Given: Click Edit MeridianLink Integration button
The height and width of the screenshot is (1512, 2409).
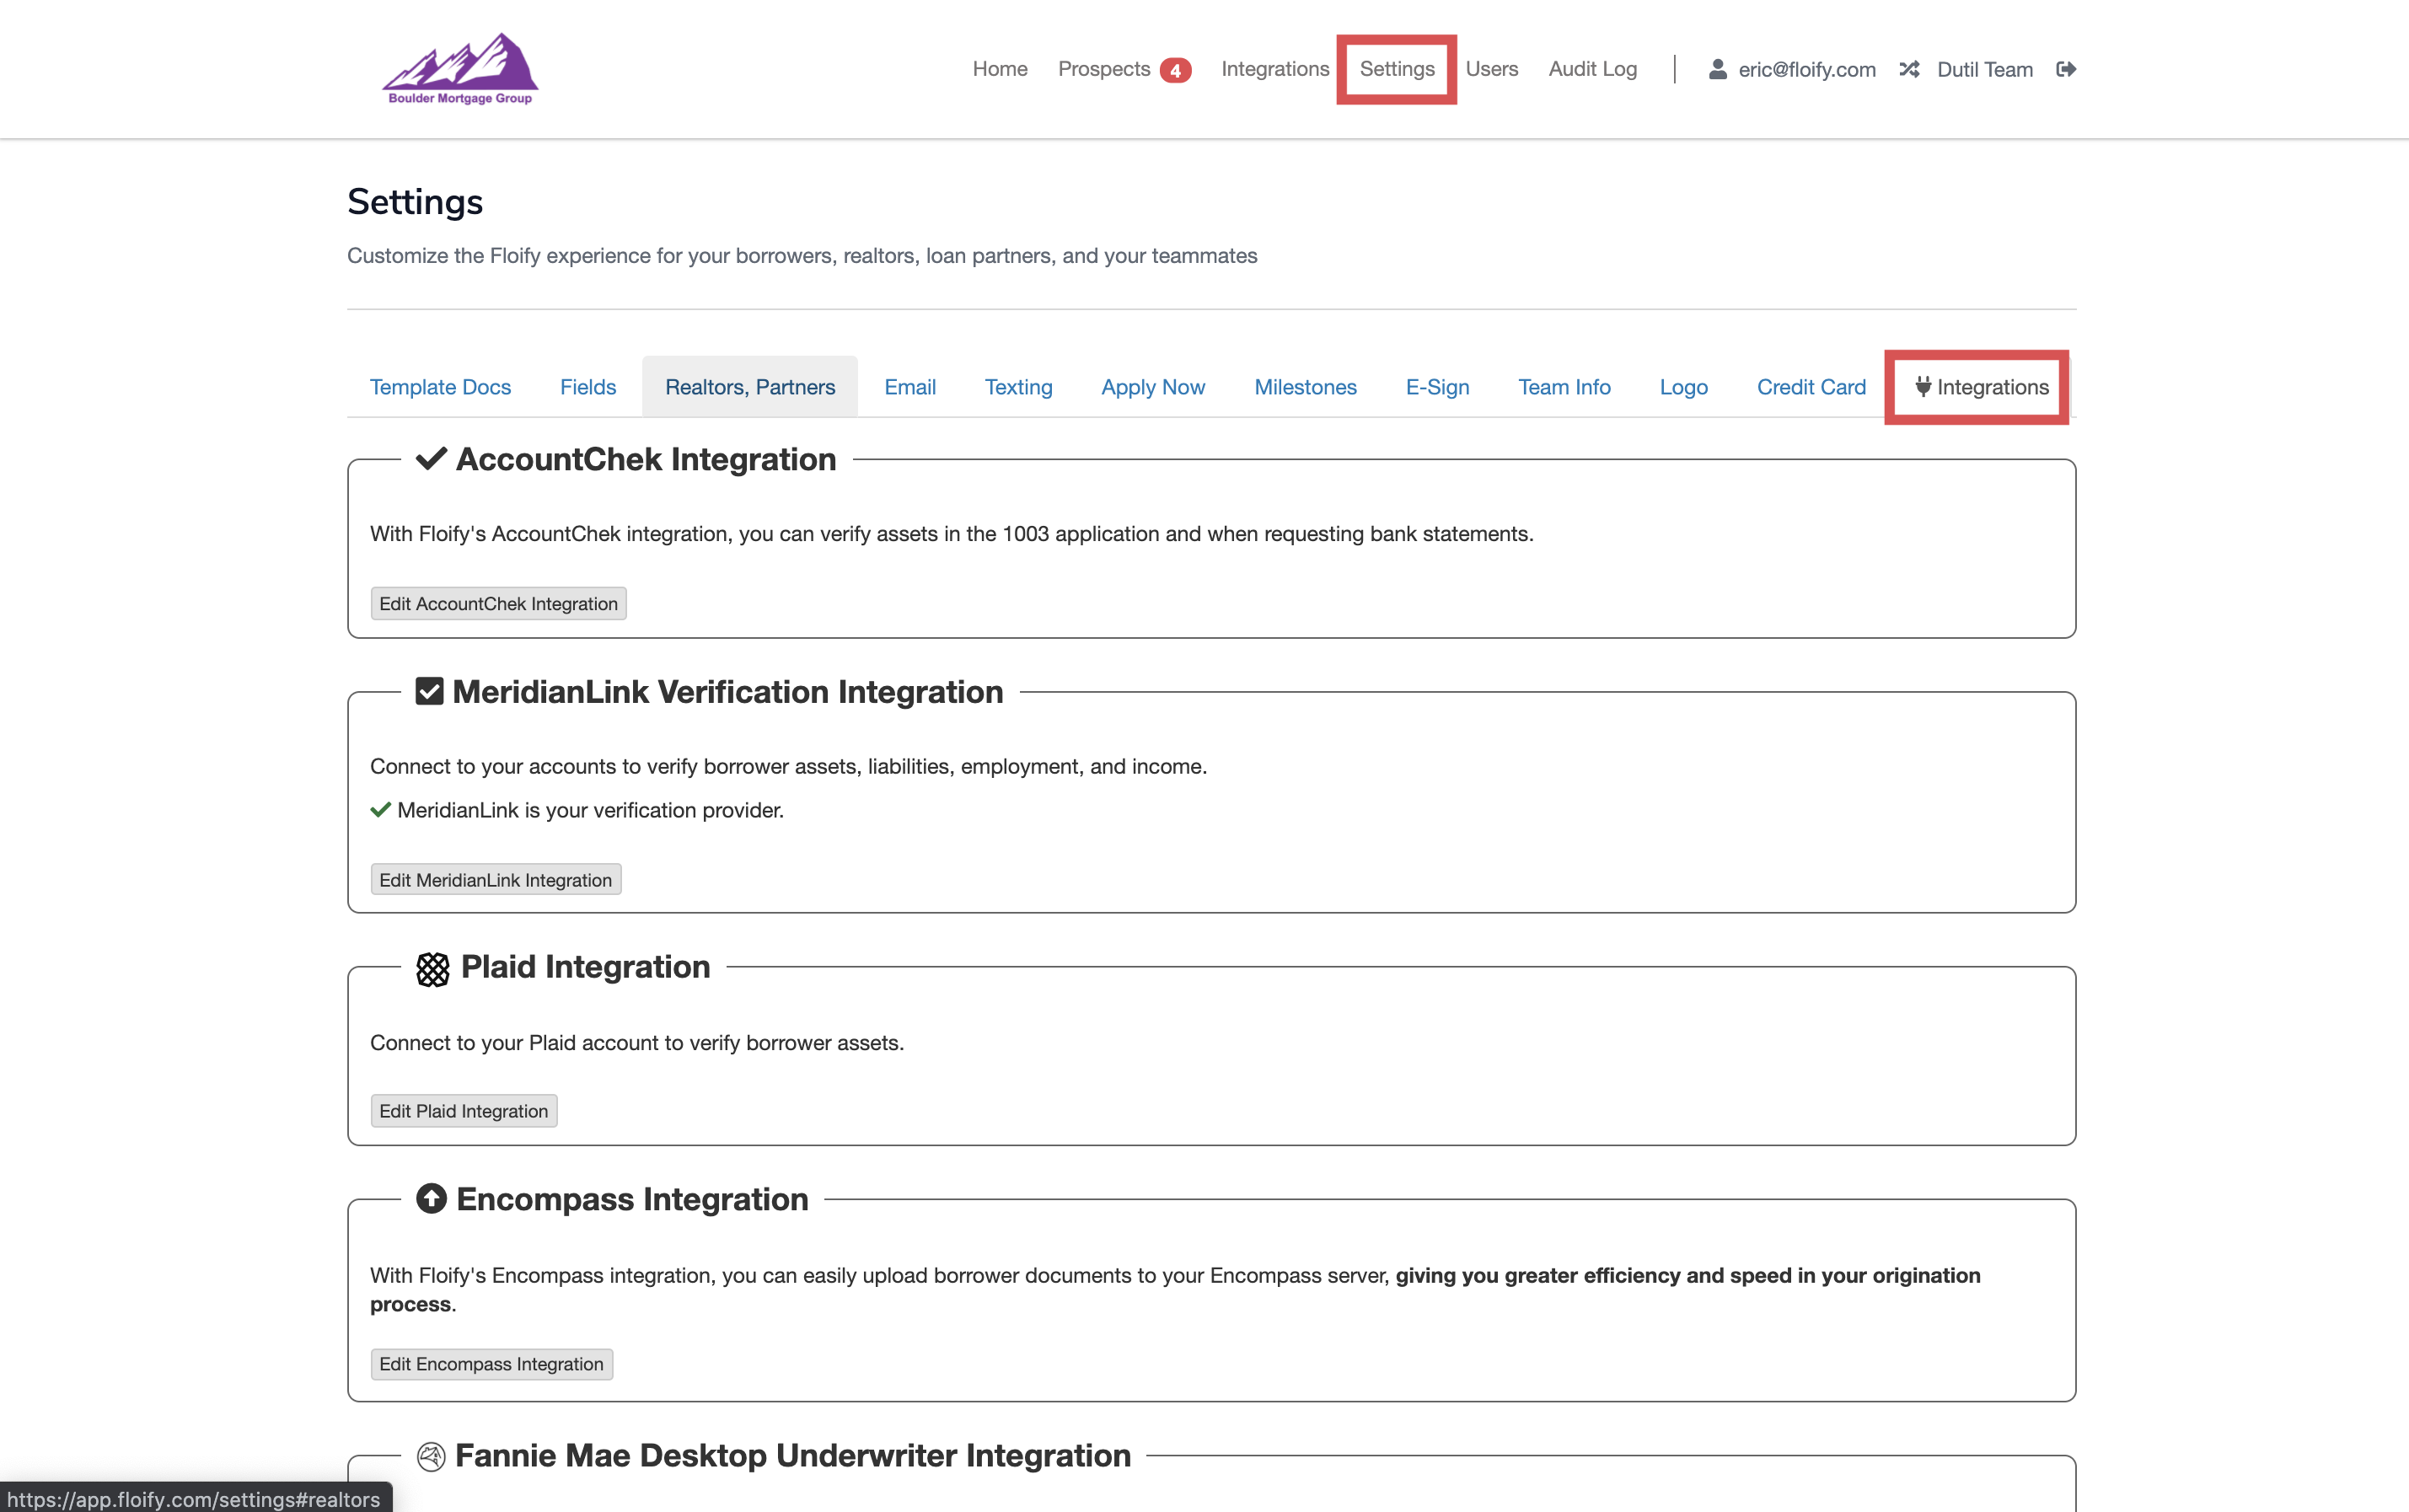Looking at the screenshot, I should click(495, 880).
